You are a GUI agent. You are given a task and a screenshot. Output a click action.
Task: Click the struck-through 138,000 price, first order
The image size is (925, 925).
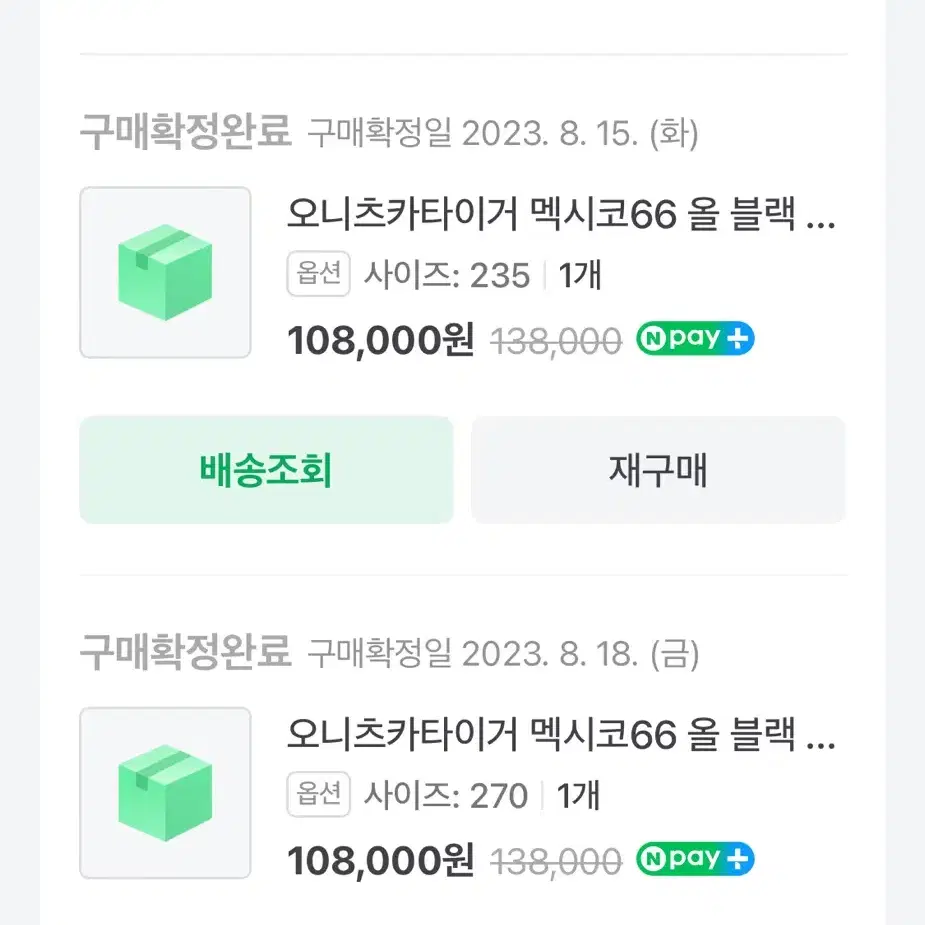556,342
